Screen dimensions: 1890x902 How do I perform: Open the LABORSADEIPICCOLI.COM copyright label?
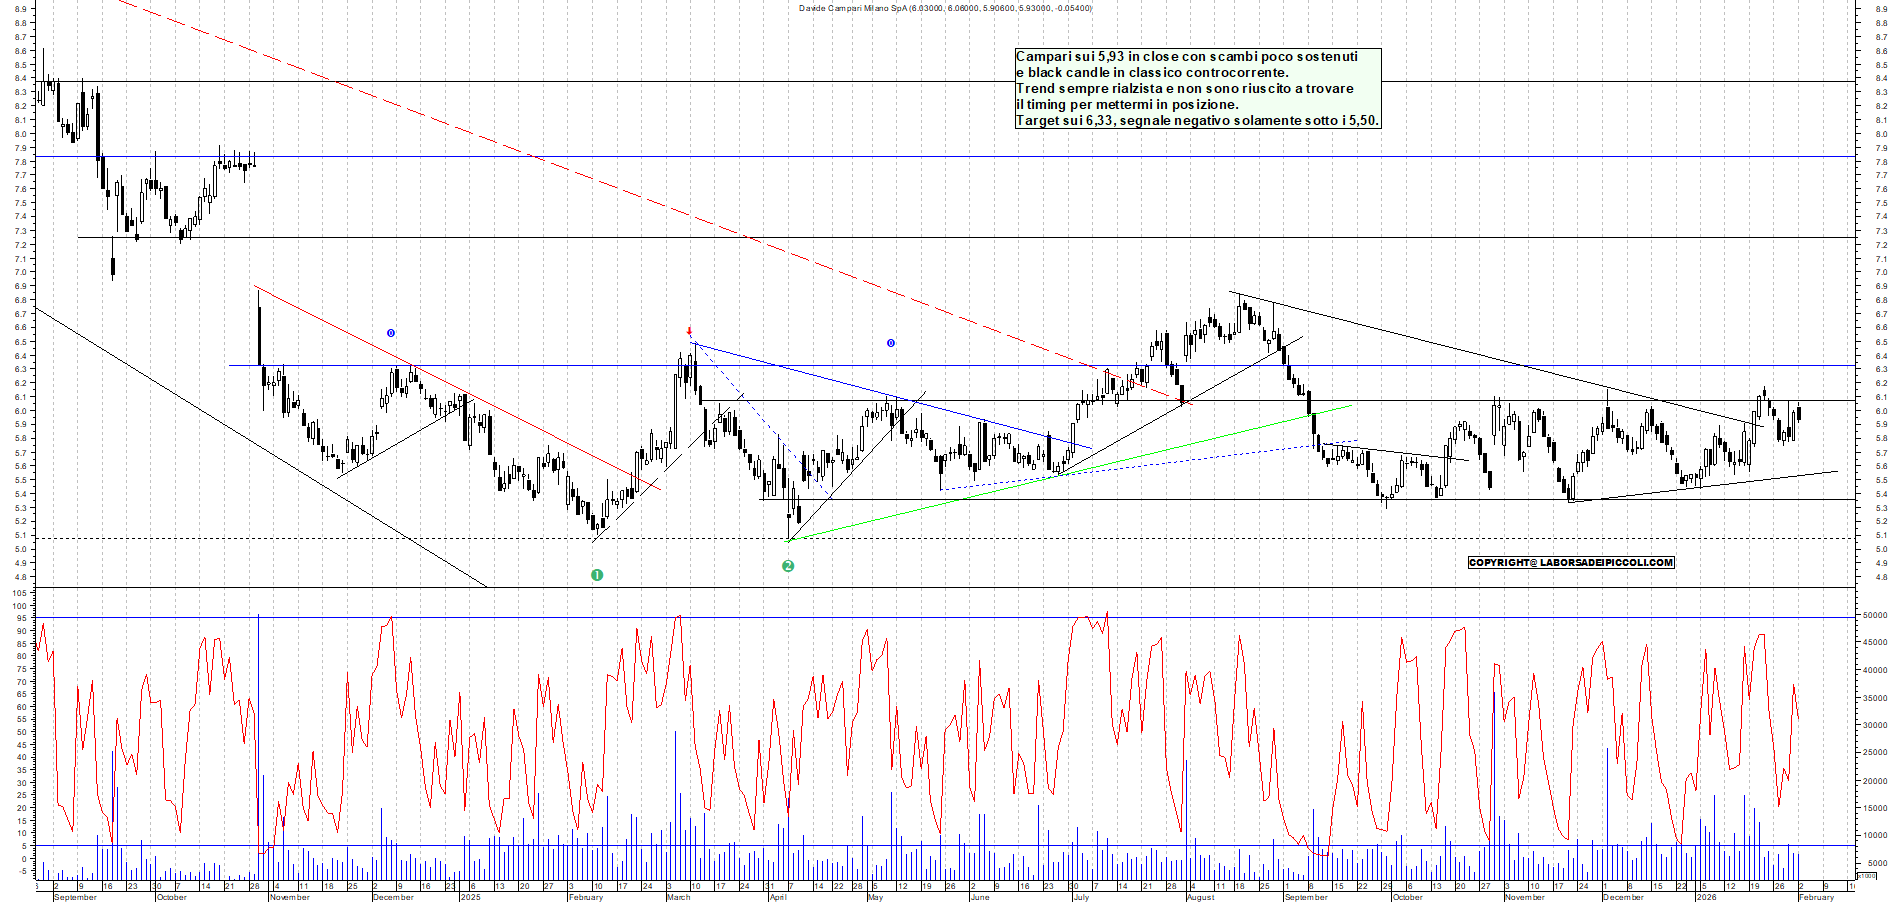(1570, 562)
